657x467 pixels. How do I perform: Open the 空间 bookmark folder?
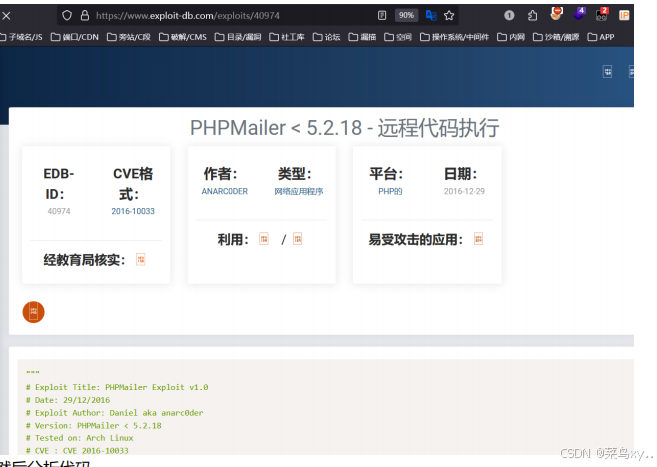click(398, 37)
